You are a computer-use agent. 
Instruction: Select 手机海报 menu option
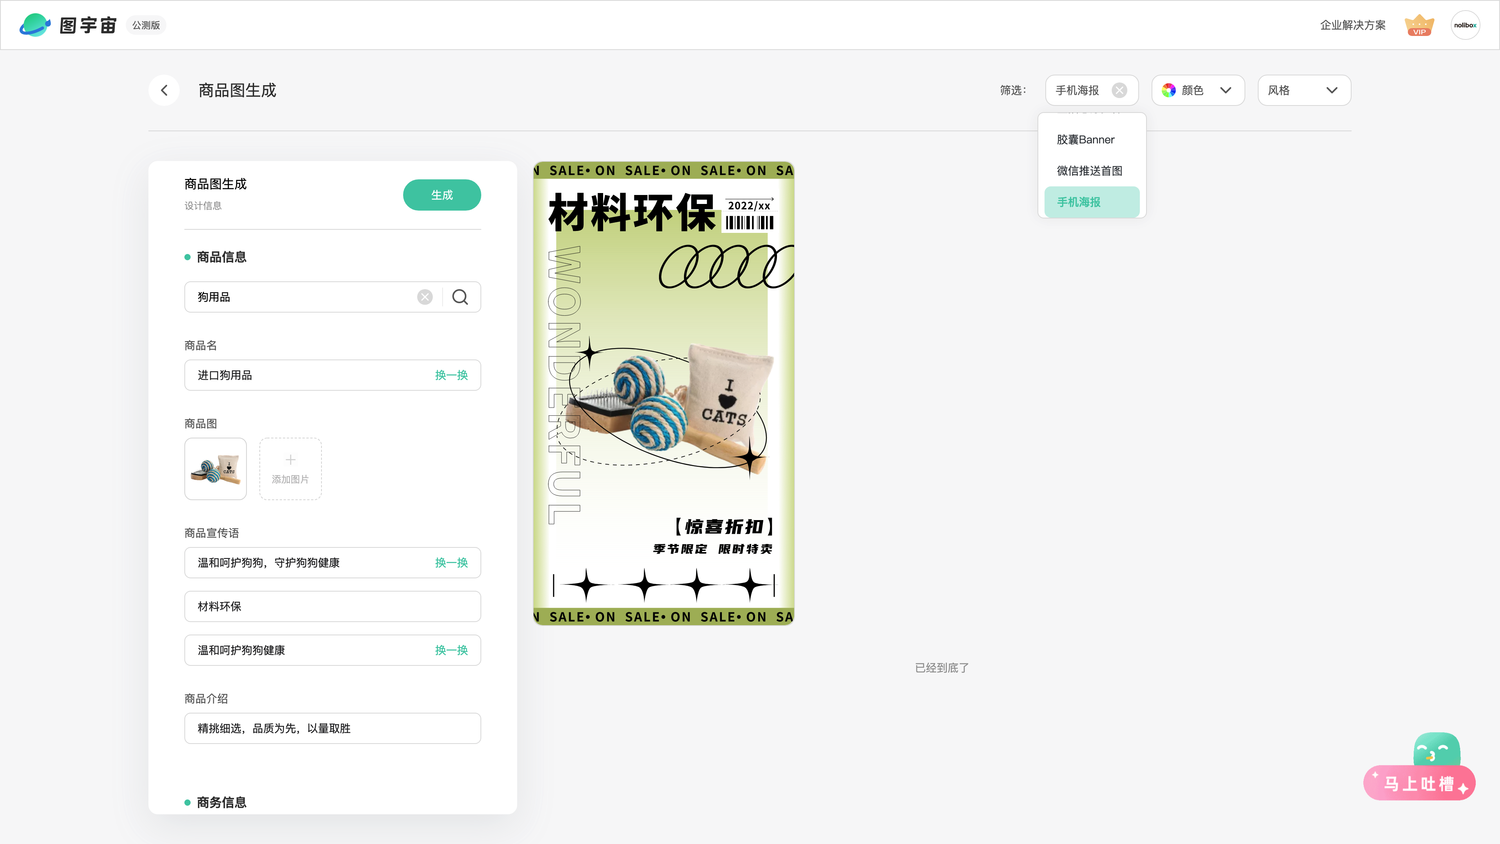[x=1091, y=202]
